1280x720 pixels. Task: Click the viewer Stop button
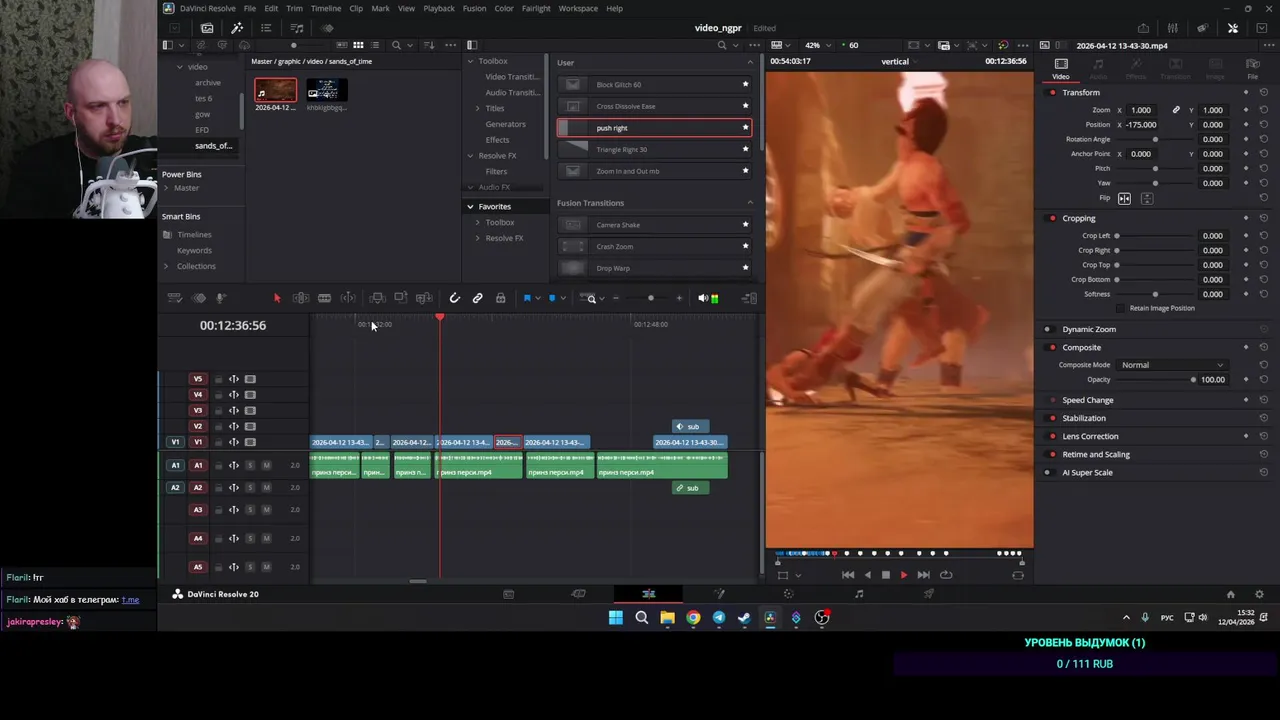pos(885,575)
